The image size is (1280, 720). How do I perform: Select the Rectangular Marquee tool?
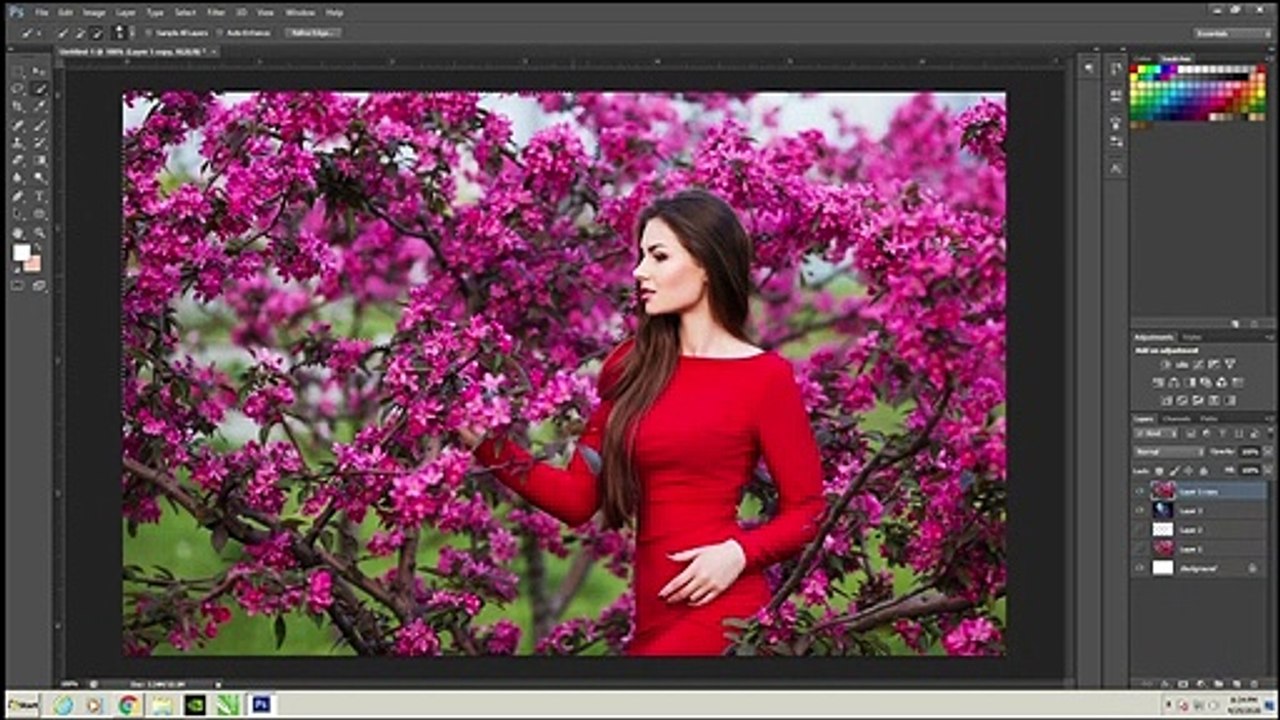point(17,72)
